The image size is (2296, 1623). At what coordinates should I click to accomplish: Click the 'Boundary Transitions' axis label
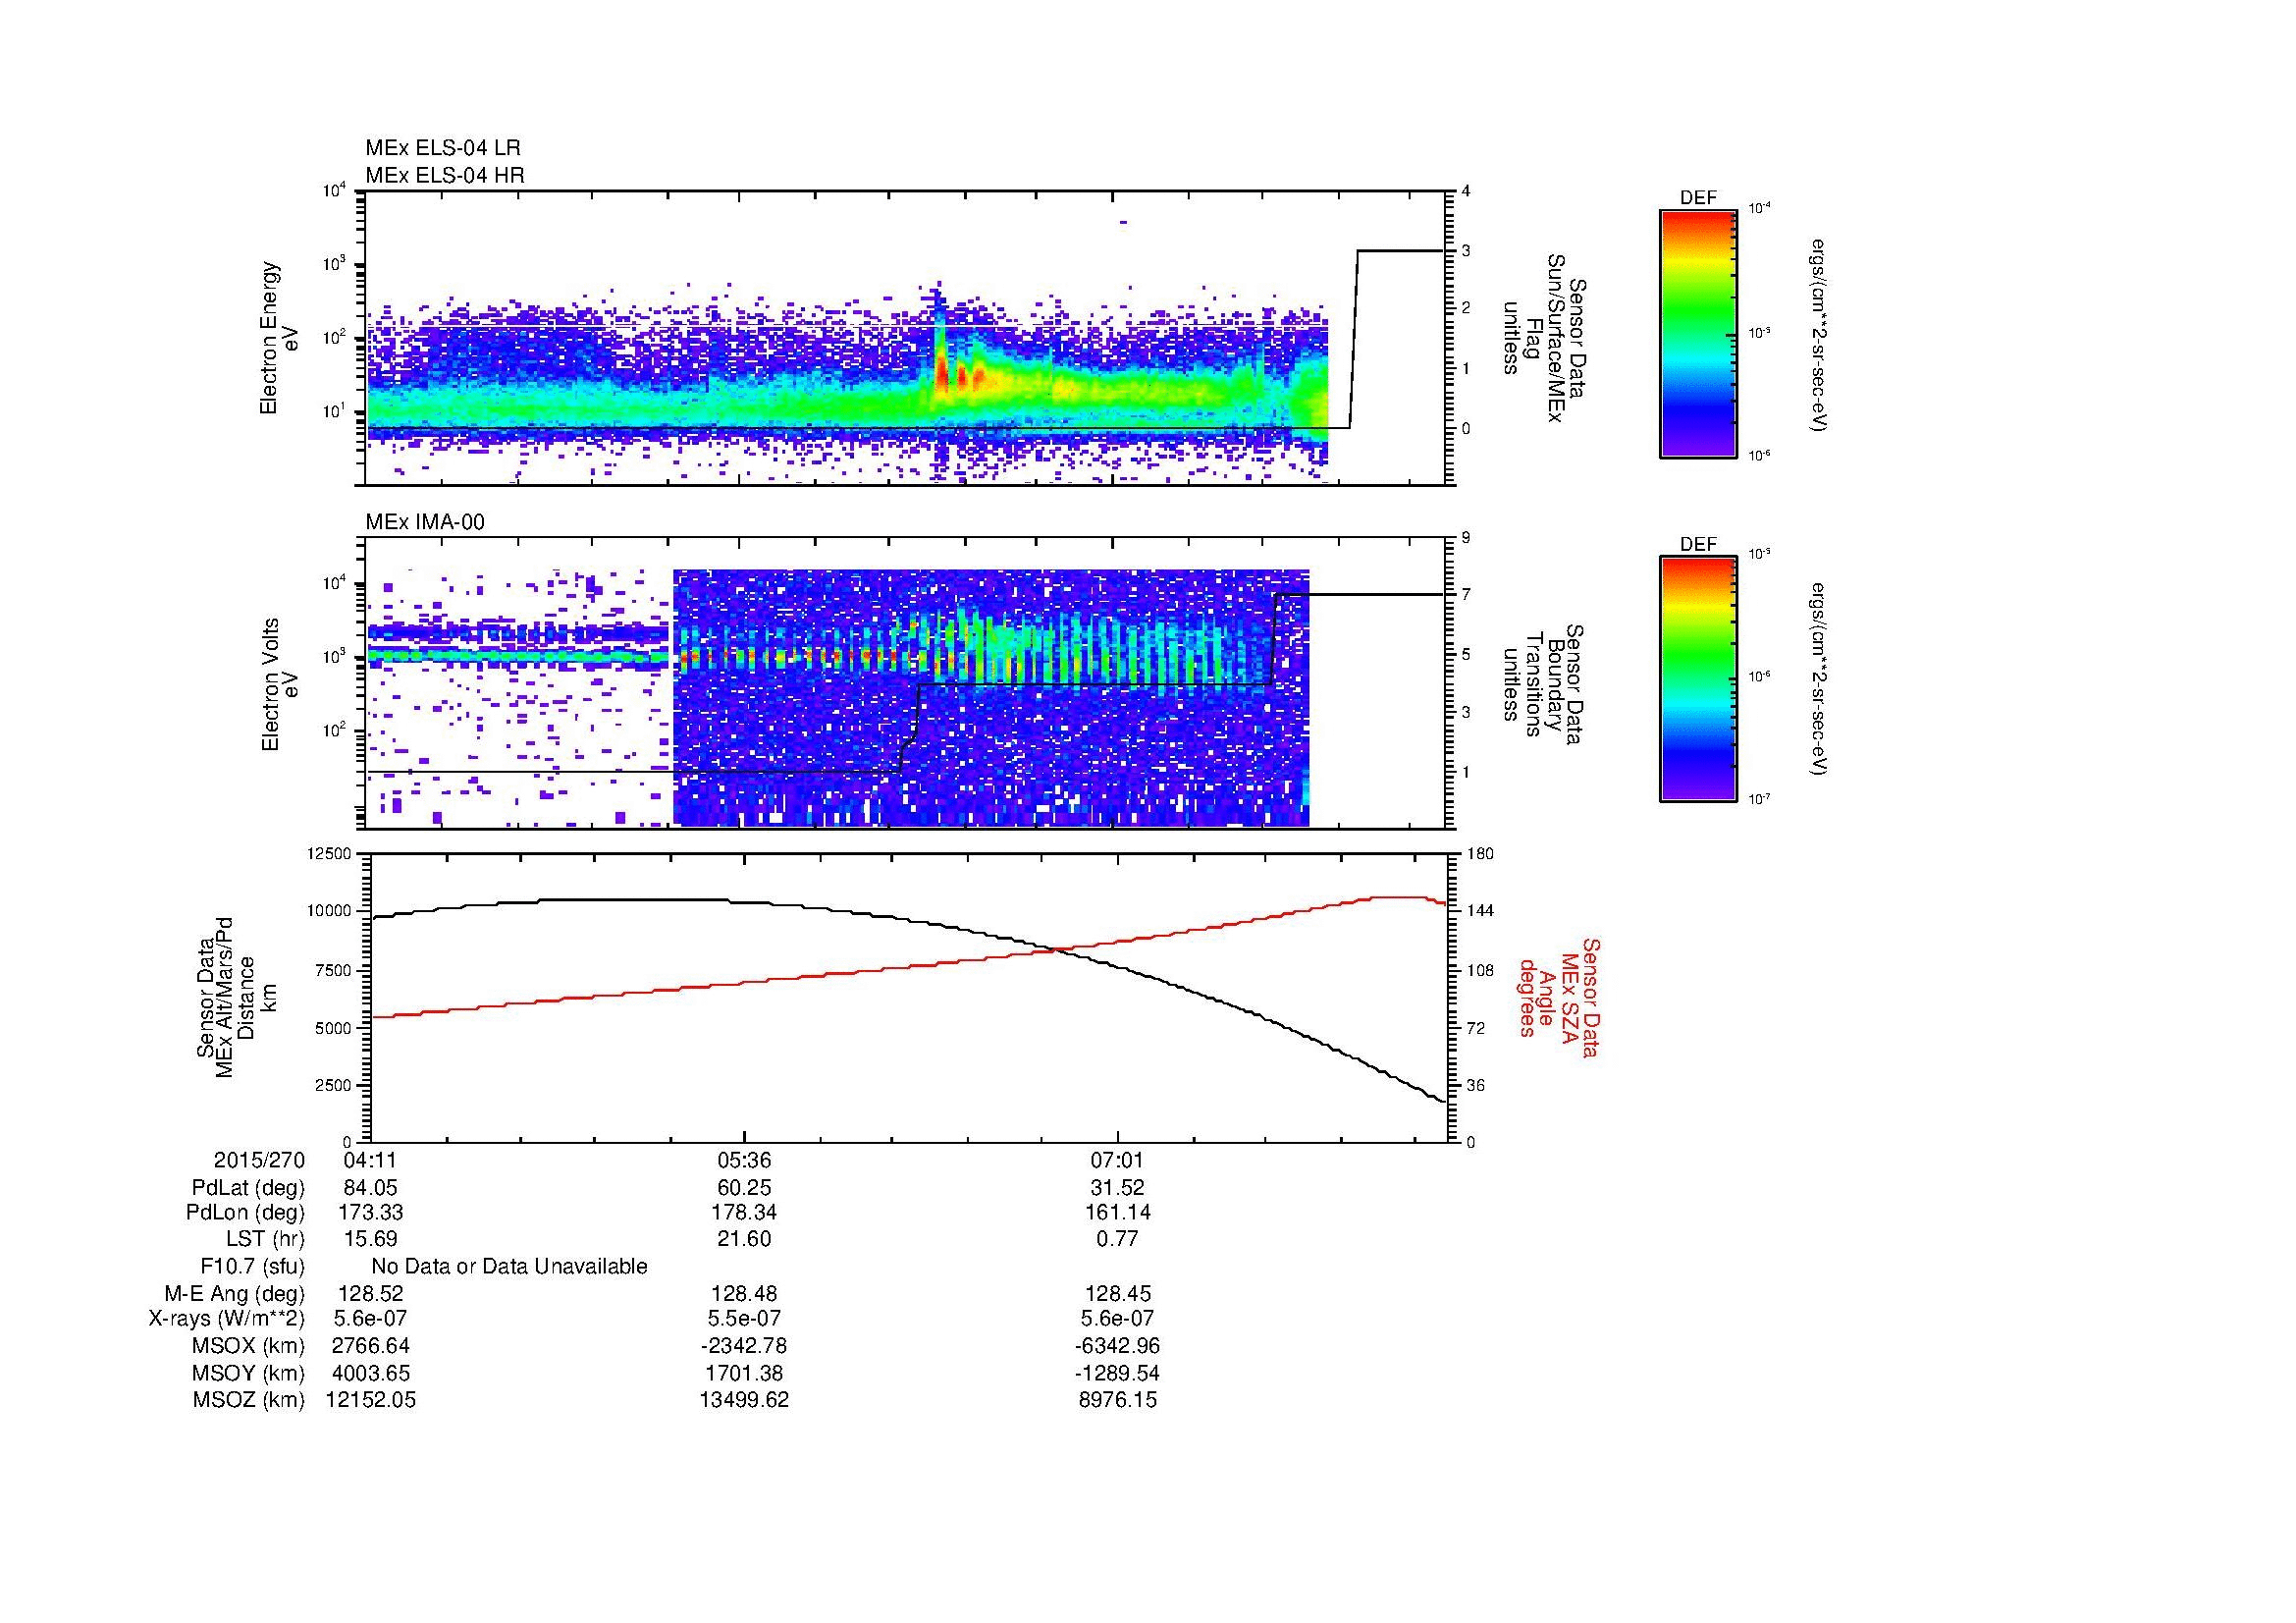click(1545, 684)
